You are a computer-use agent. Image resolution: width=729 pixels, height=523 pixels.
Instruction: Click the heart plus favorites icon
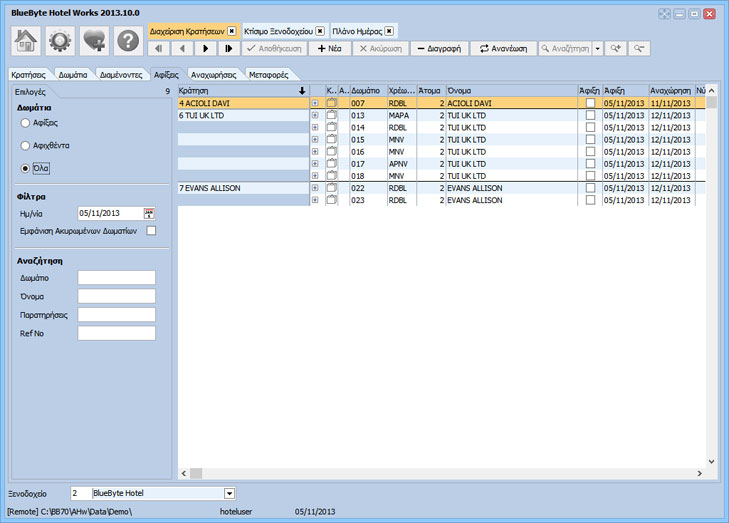point(94,40)
